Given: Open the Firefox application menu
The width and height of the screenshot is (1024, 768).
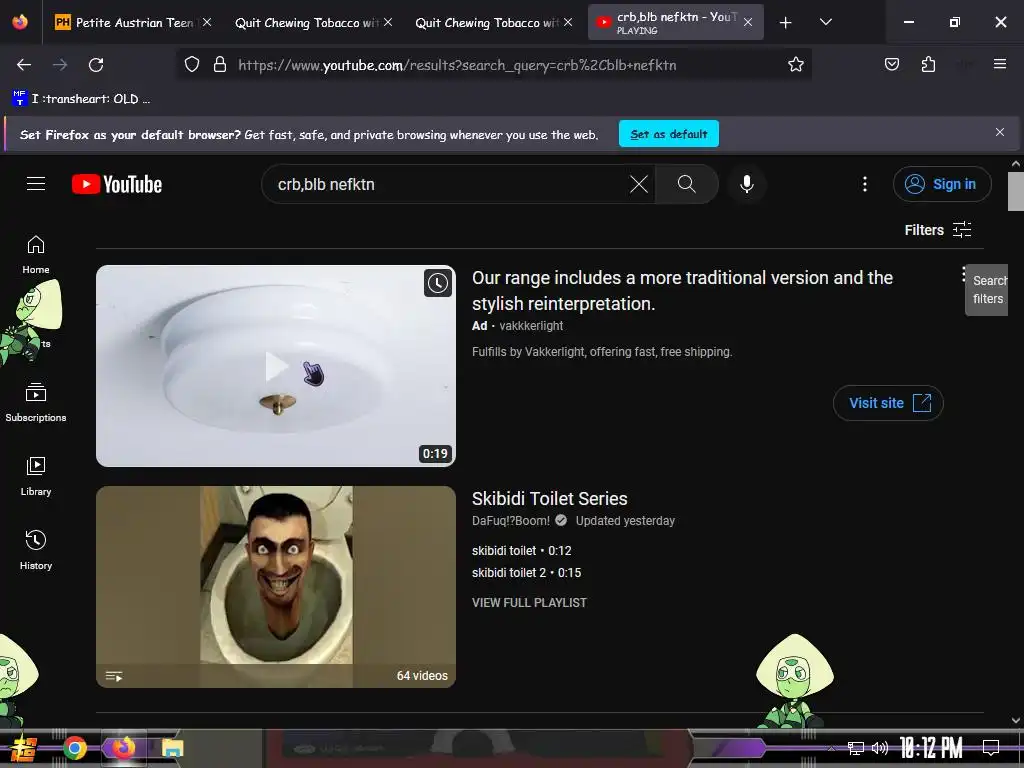Looking at the screenshot, I should pyautogui.click(x=999, y=65).
